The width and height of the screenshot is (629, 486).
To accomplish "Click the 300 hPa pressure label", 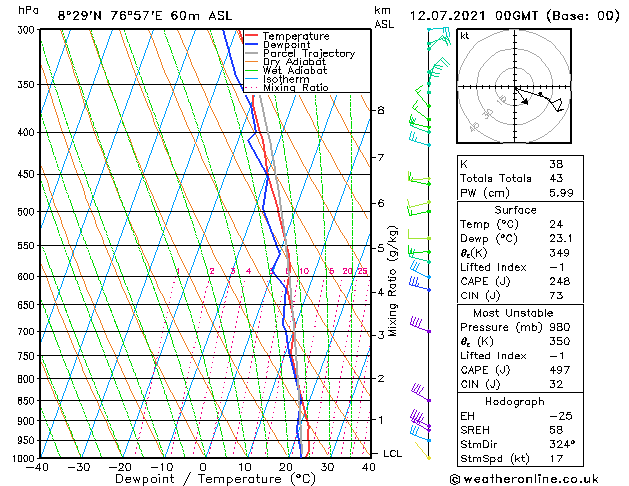I will (28, 30).
